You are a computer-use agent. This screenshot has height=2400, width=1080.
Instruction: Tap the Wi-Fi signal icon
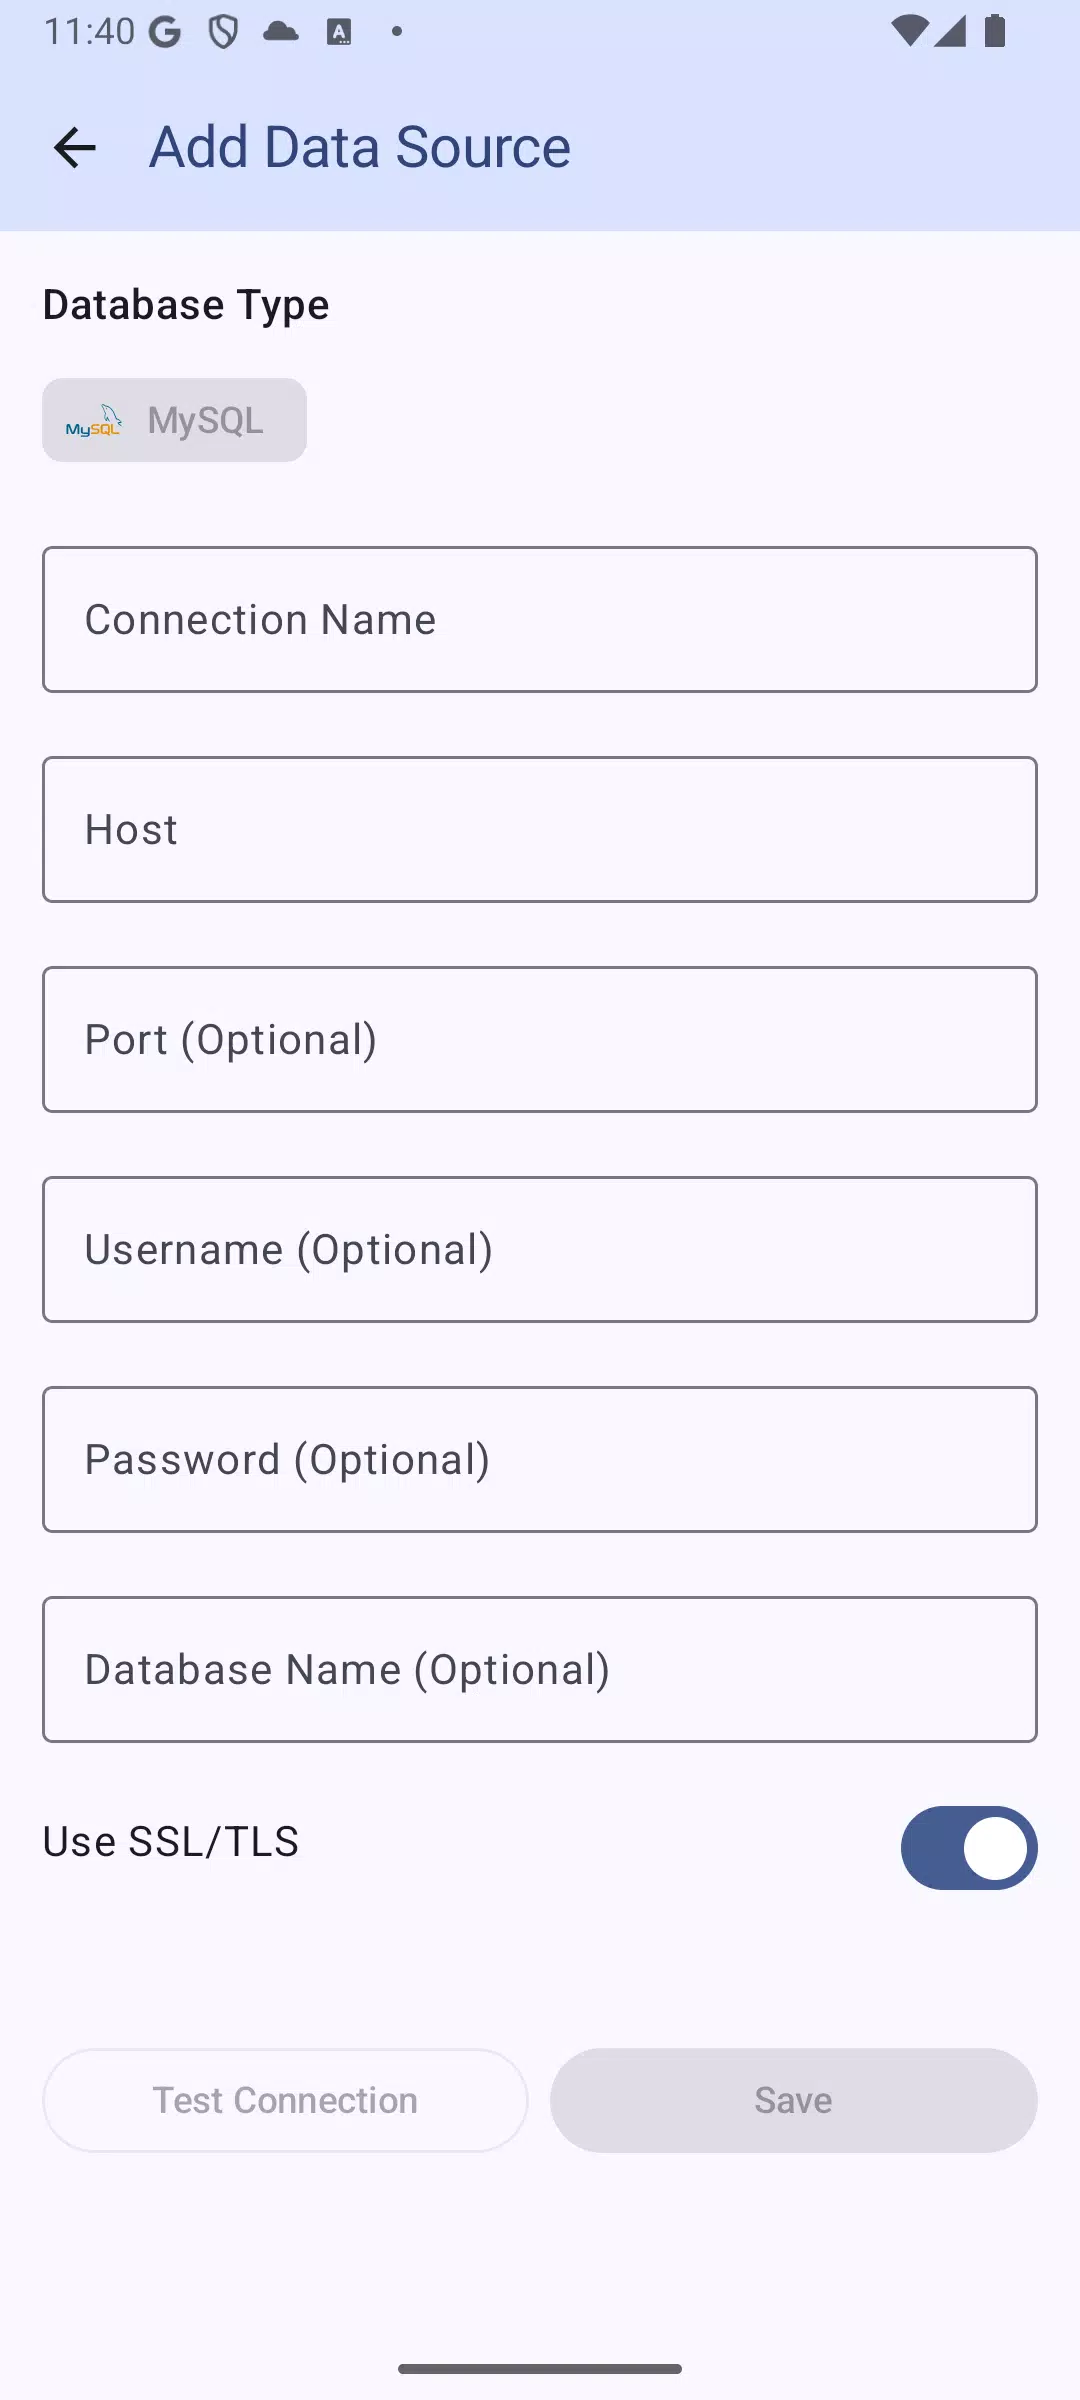[909, 31]
